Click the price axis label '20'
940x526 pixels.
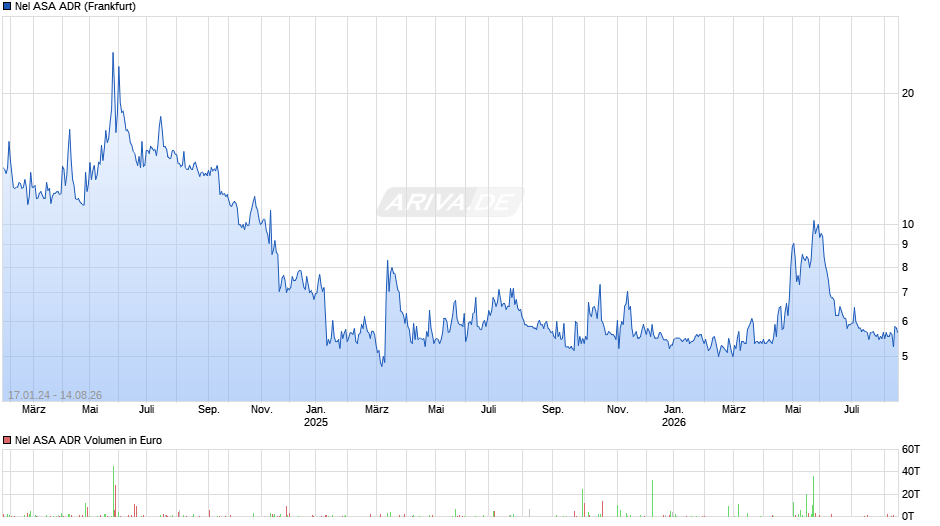tap(908, 93)
